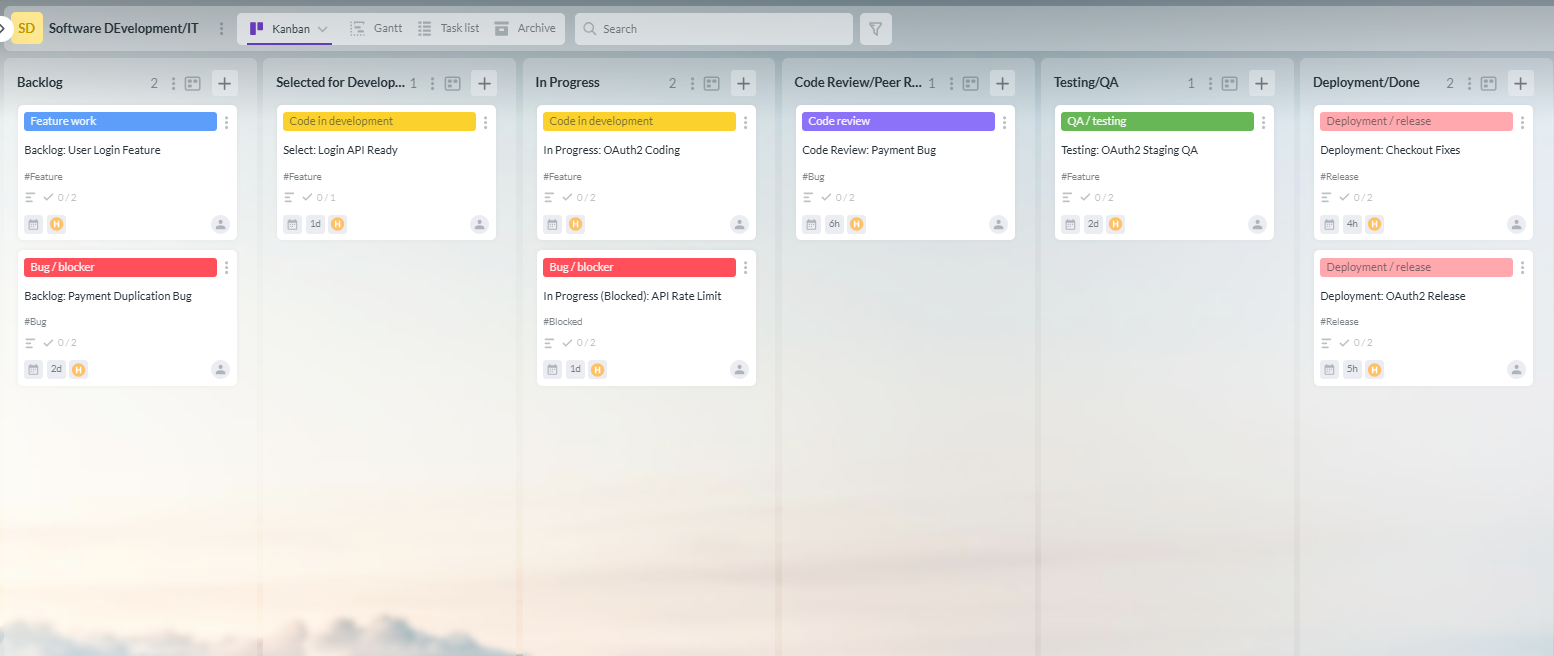The width and height of the screenshot is (1554, 656).
Task: Open the board options menu next to Software DEvelopment/IT
Action: [219, 28]
